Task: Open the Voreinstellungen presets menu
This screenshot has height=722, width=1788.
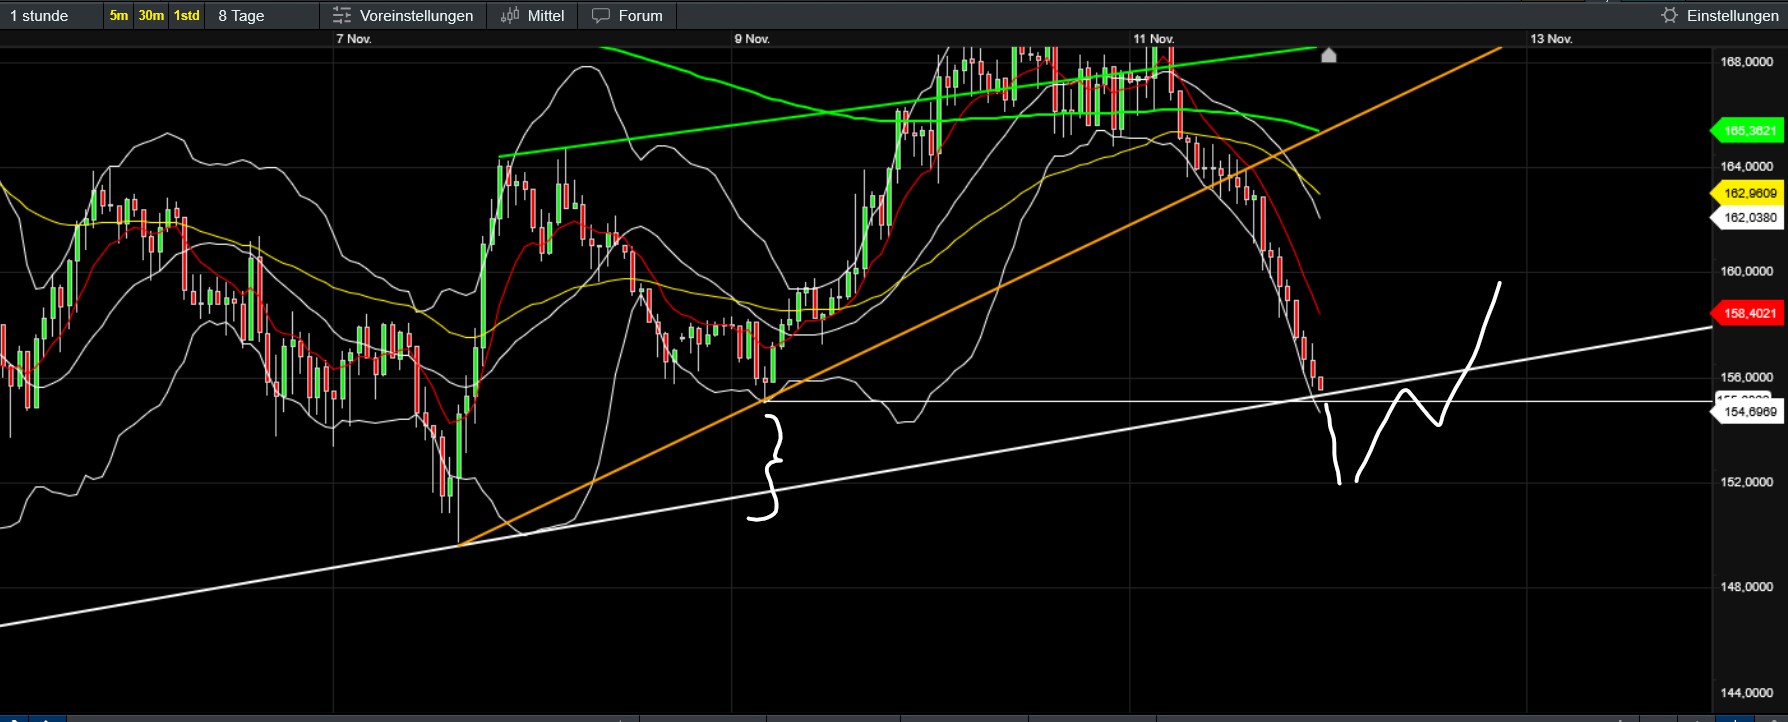Action: 416,16
